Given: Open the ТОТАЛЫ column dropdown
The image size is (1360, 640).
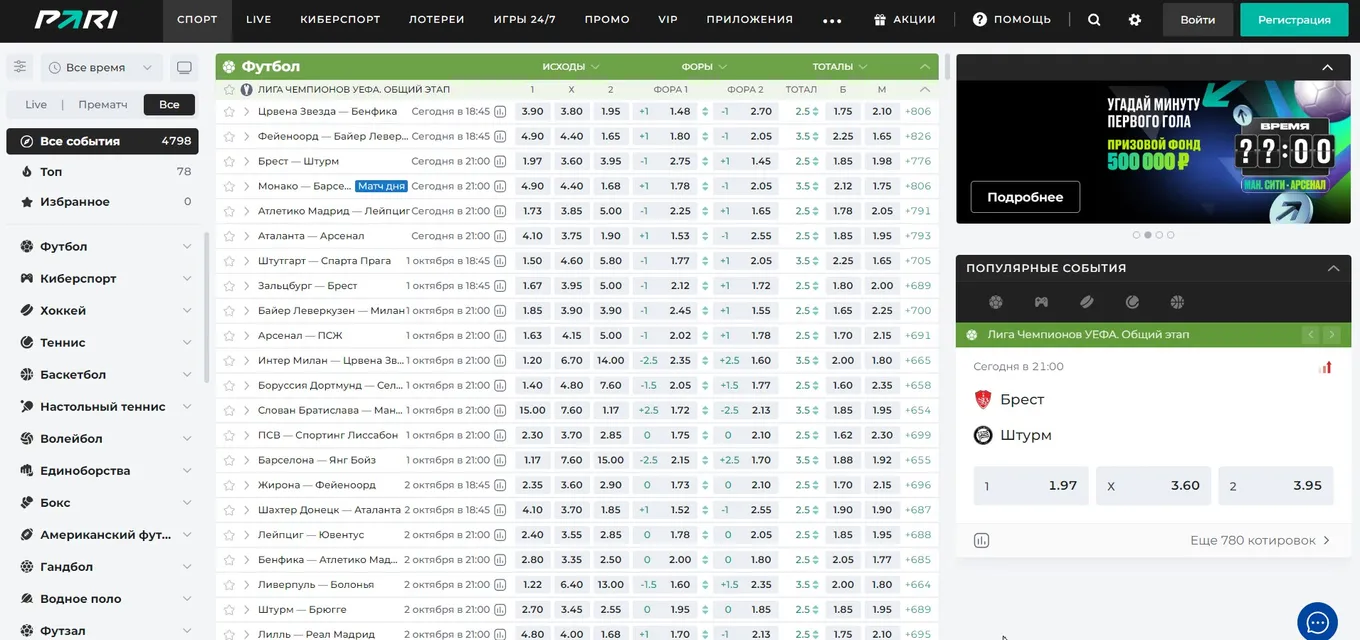Looking at the screenshot, I should pos(840,67).
